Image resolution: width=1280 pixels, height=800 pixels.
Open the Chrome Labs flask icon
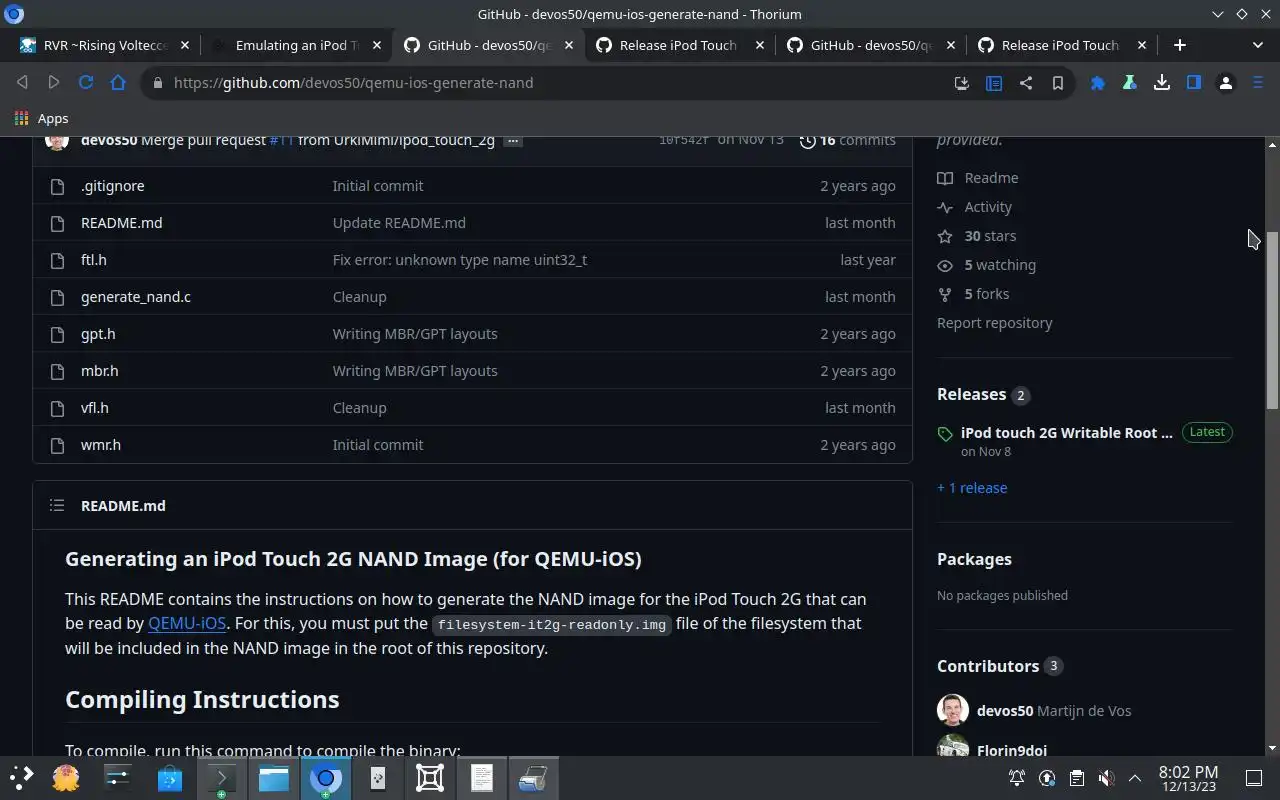coord(1130,83)
